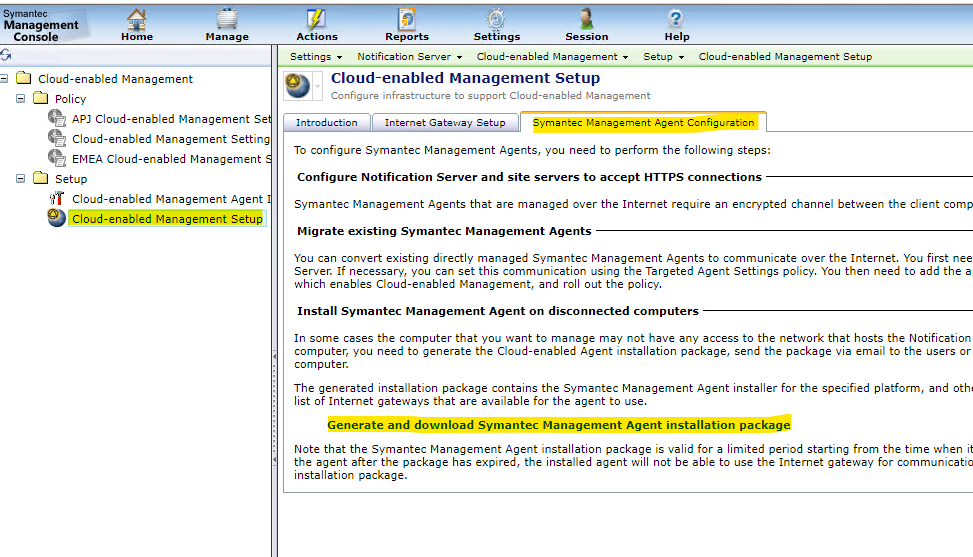Image resolution: width=973 pixels, height=557 pixels.
Task: Open the Session user icon
Action: 586,20
